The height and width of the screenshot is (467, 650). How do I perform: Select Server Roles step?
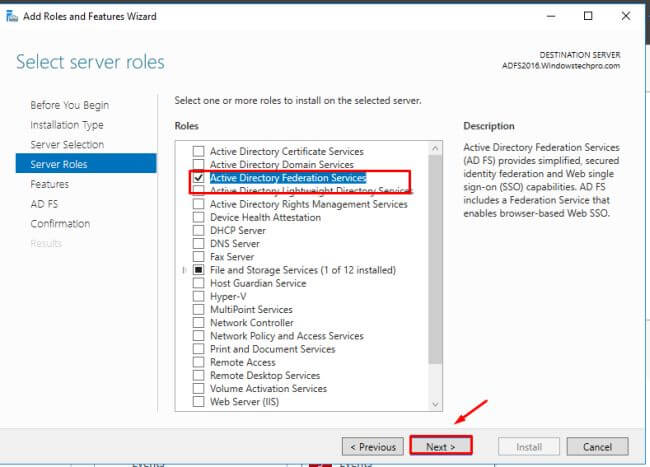click(x=86, y=164)
